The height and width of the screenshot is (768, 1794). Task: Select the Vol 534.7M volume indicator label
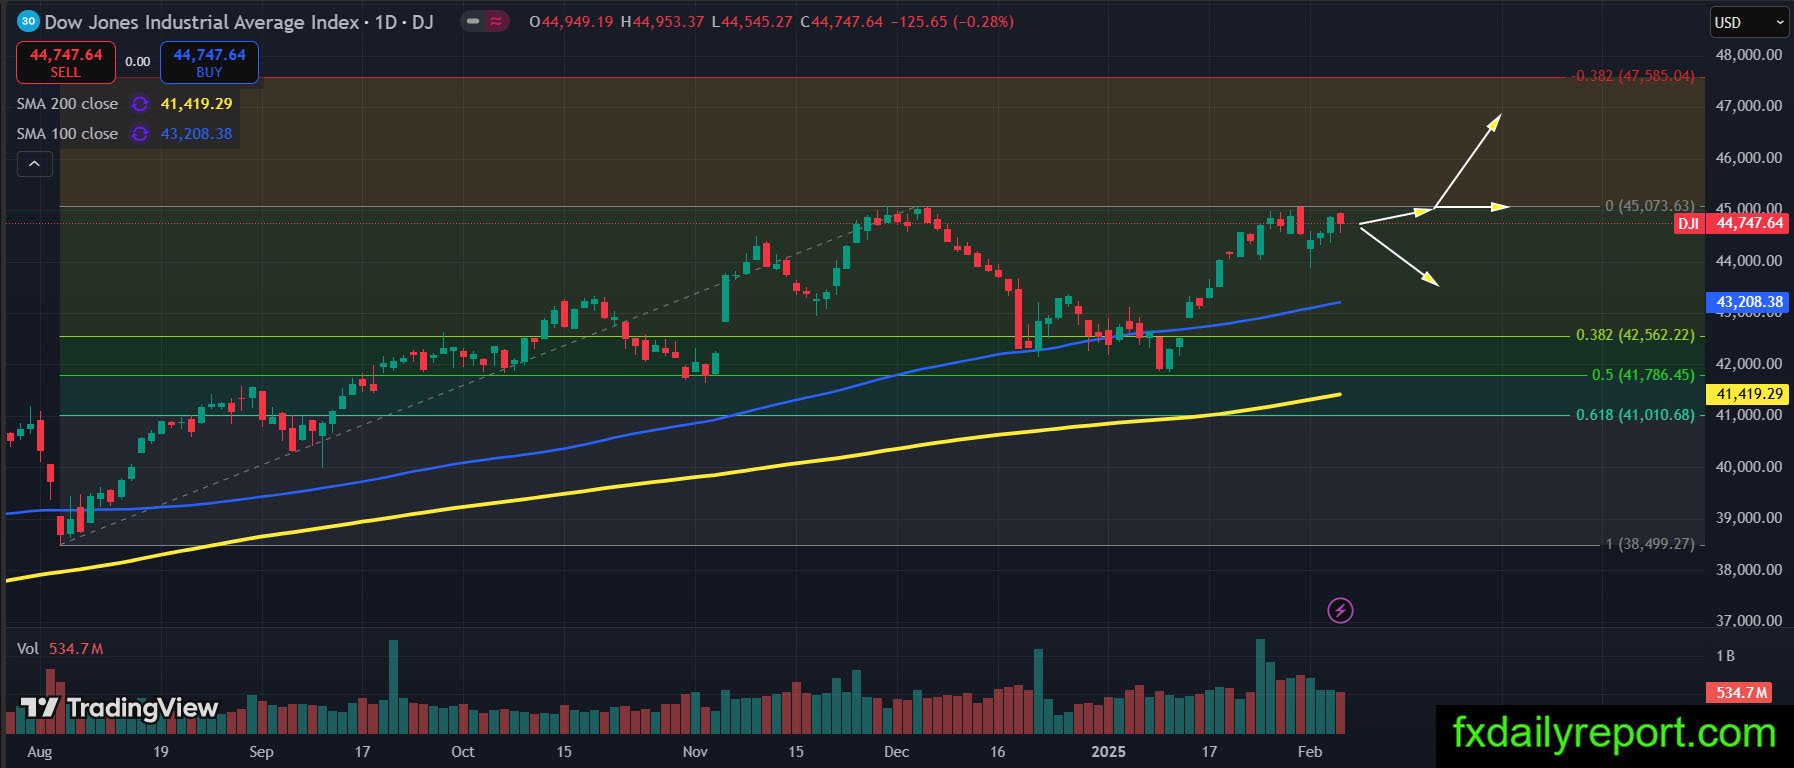60,649
